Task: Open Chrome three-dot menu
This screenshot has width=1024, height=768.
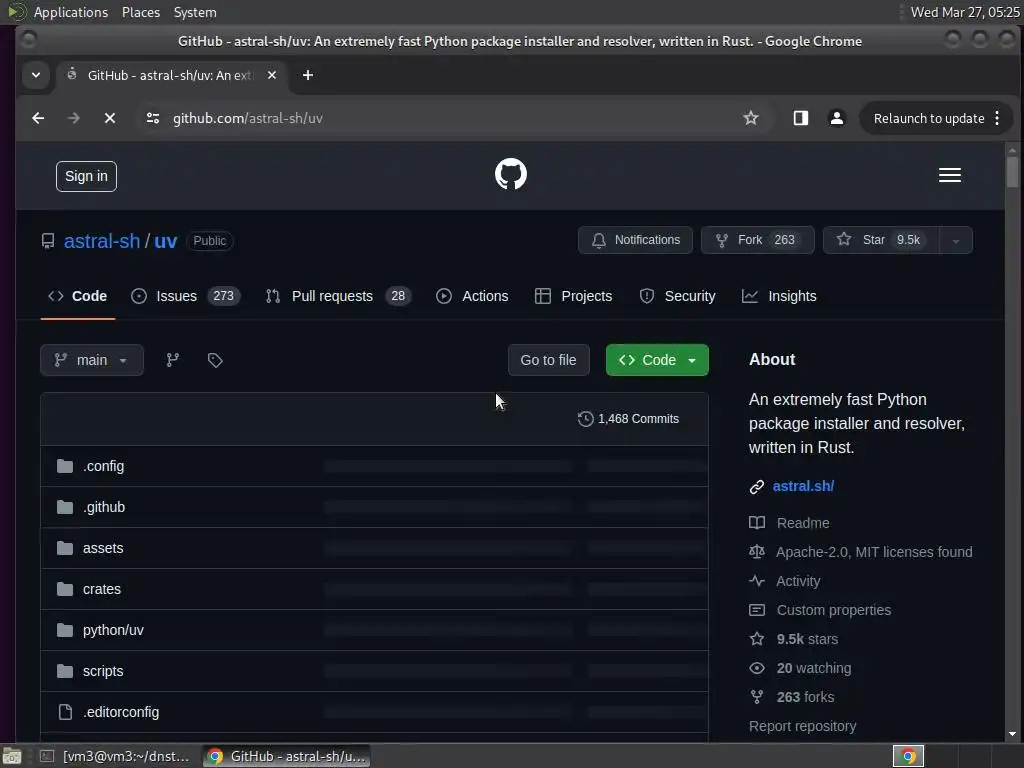Action: click(x=997, y=118)
